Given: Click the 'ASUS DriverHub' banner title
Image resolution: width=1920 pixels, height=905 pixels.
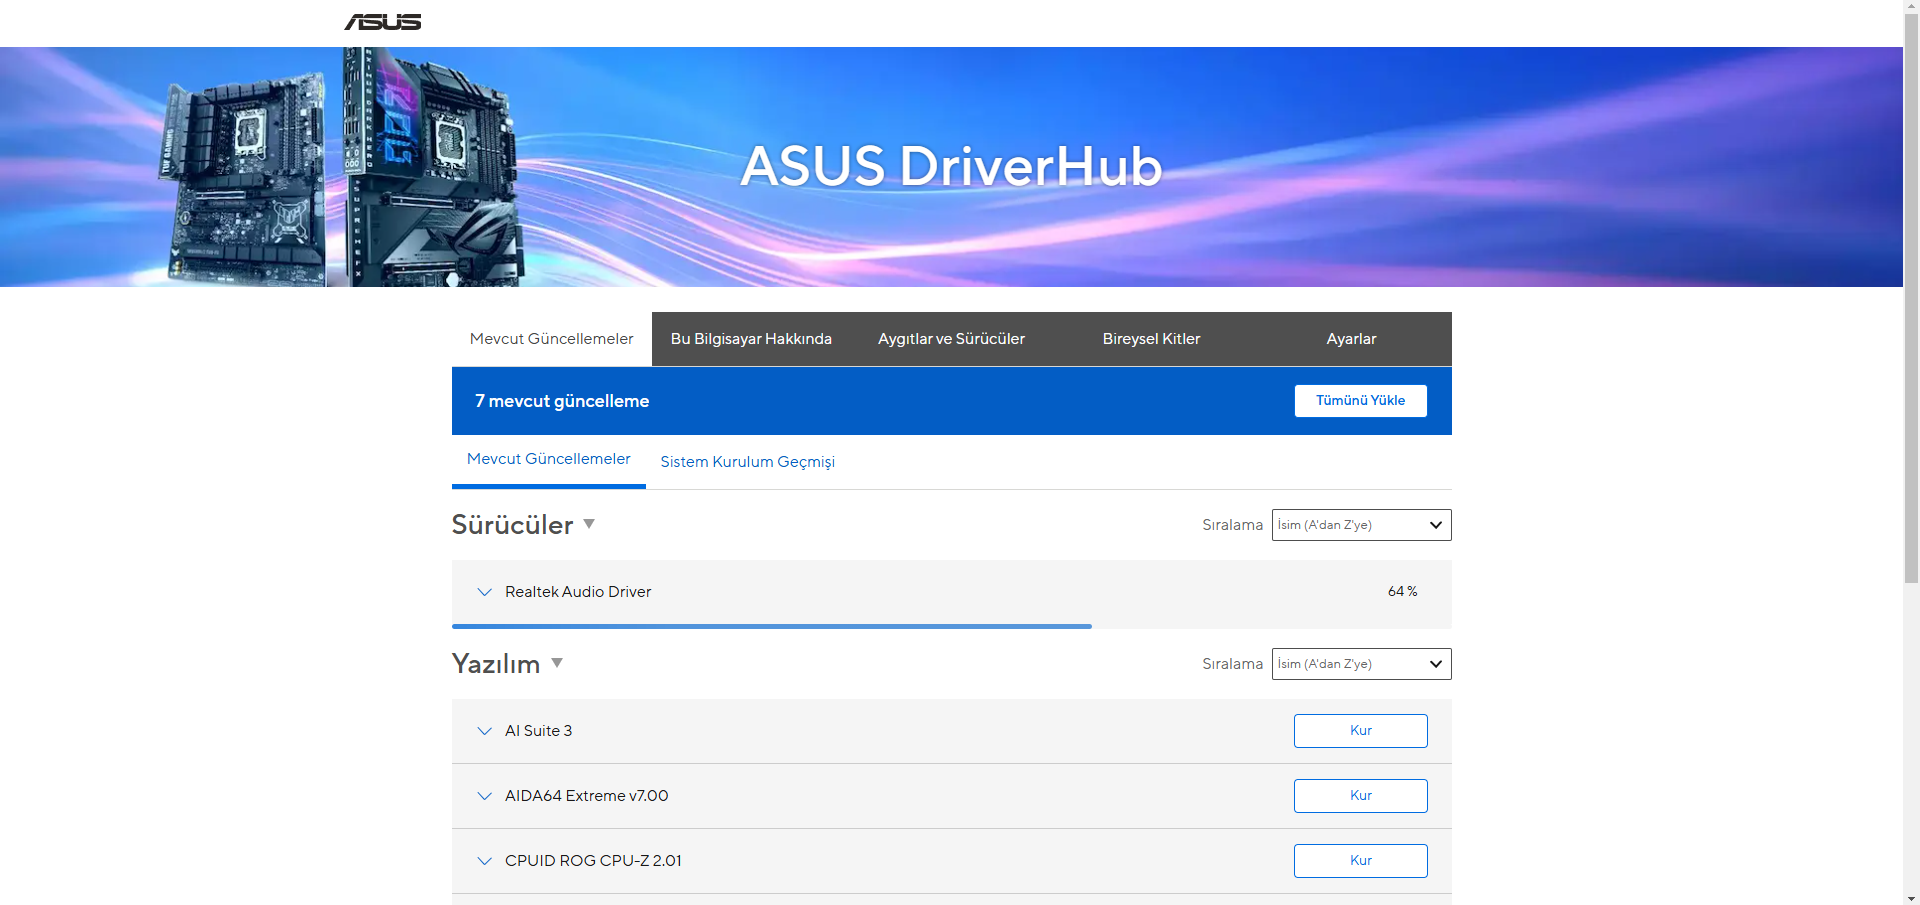Looking at the screenshot, I should (x=951, y=166).
